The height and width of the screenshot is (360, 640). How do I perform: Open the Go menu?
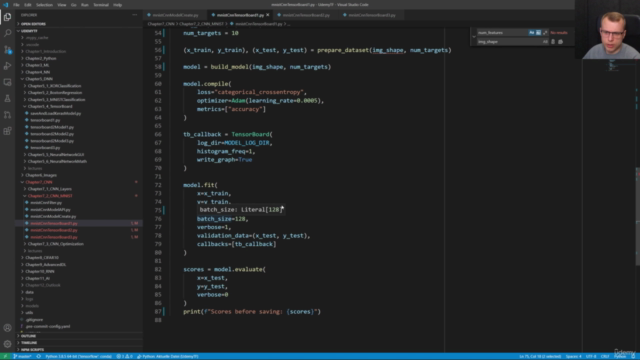(73, 5)
